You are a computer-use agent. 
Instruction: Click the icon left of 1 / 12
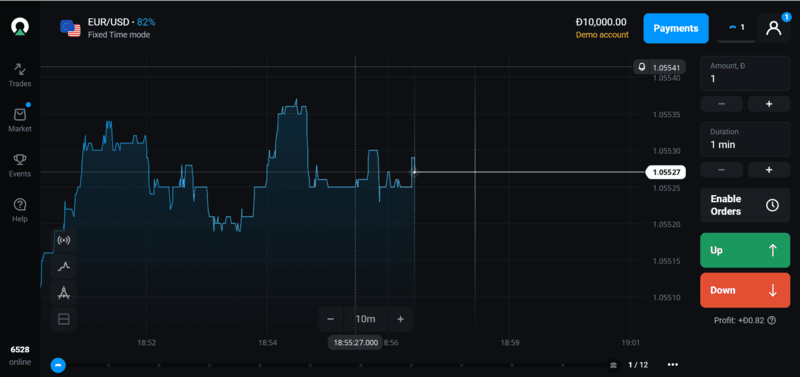613,365
